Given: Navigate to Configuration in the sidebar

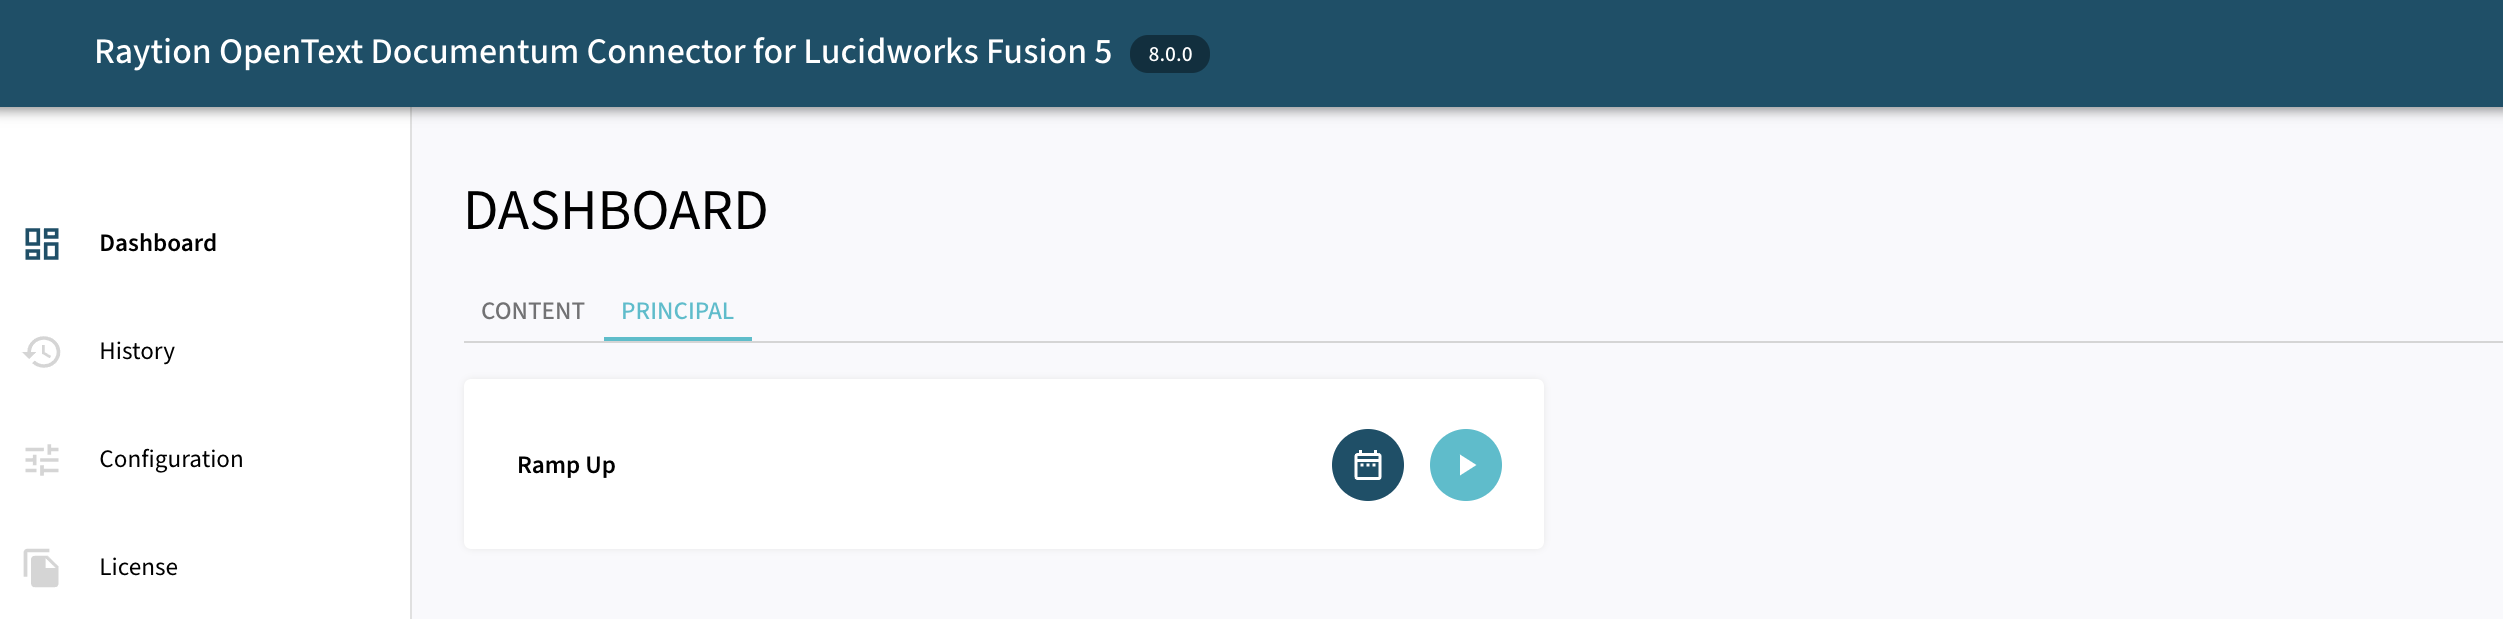Looking at the screenshot, I should 171,459.
